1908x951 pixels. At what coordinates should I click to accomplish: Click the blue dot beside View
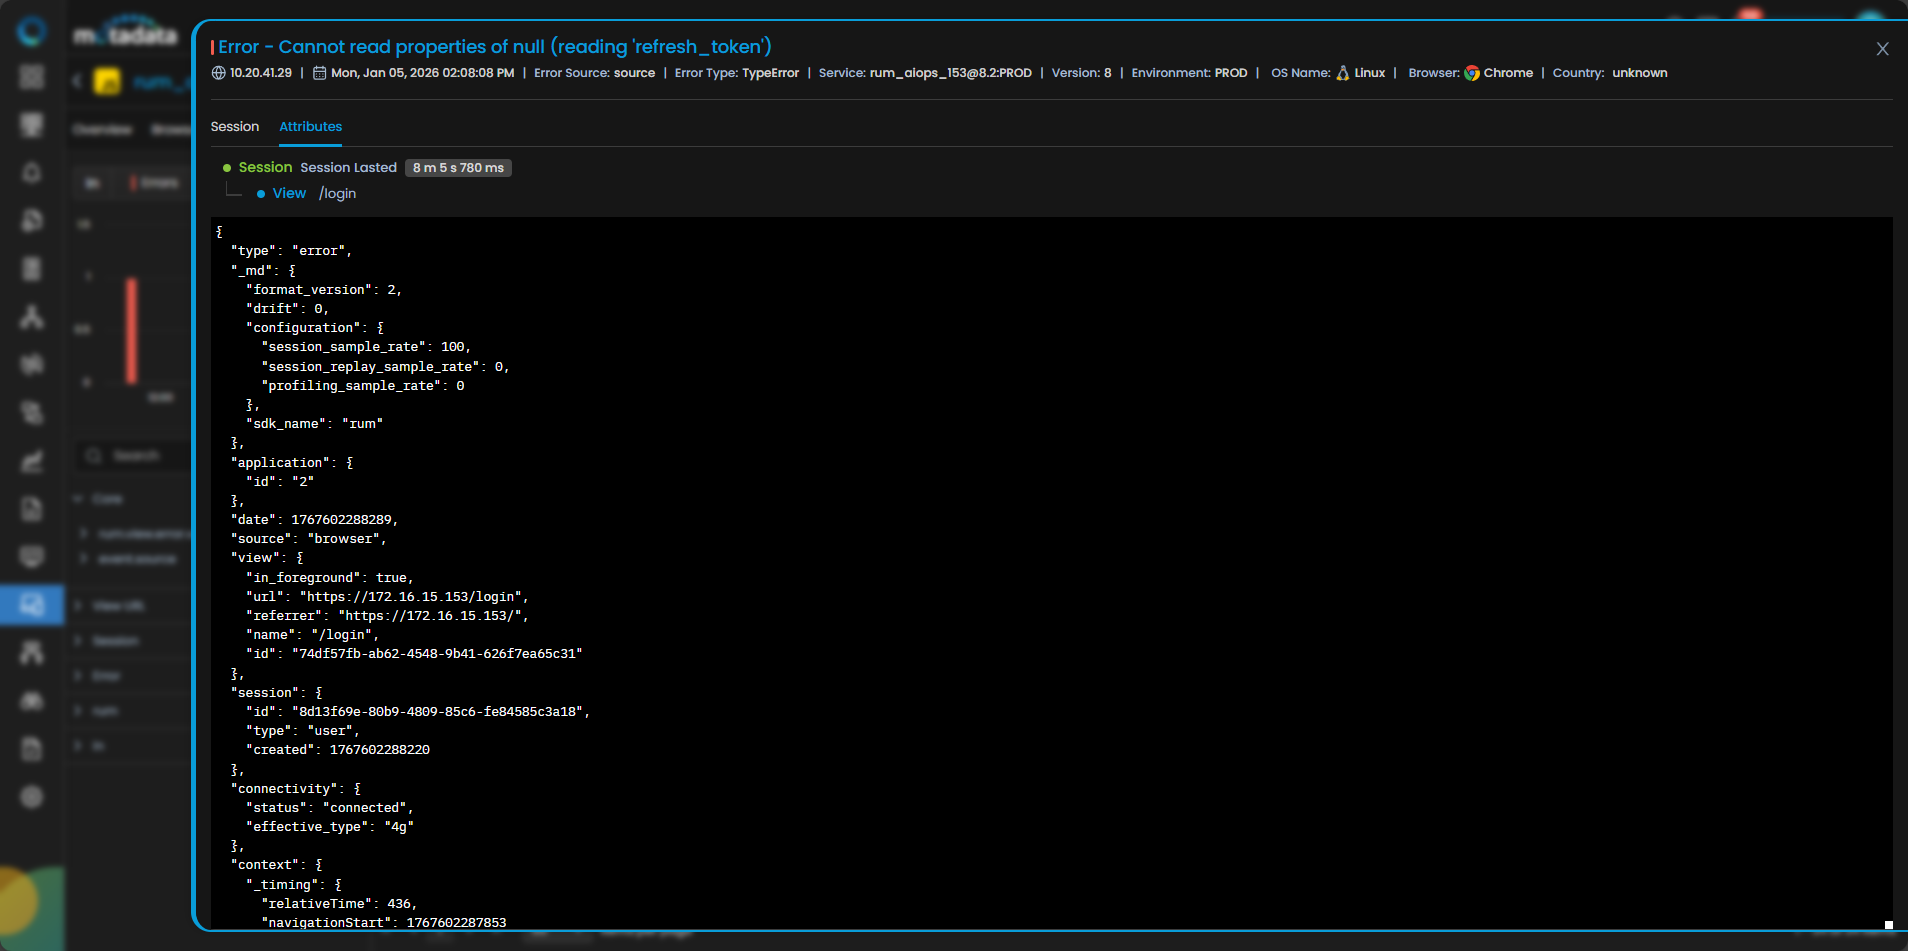click(x=261, y=194)
